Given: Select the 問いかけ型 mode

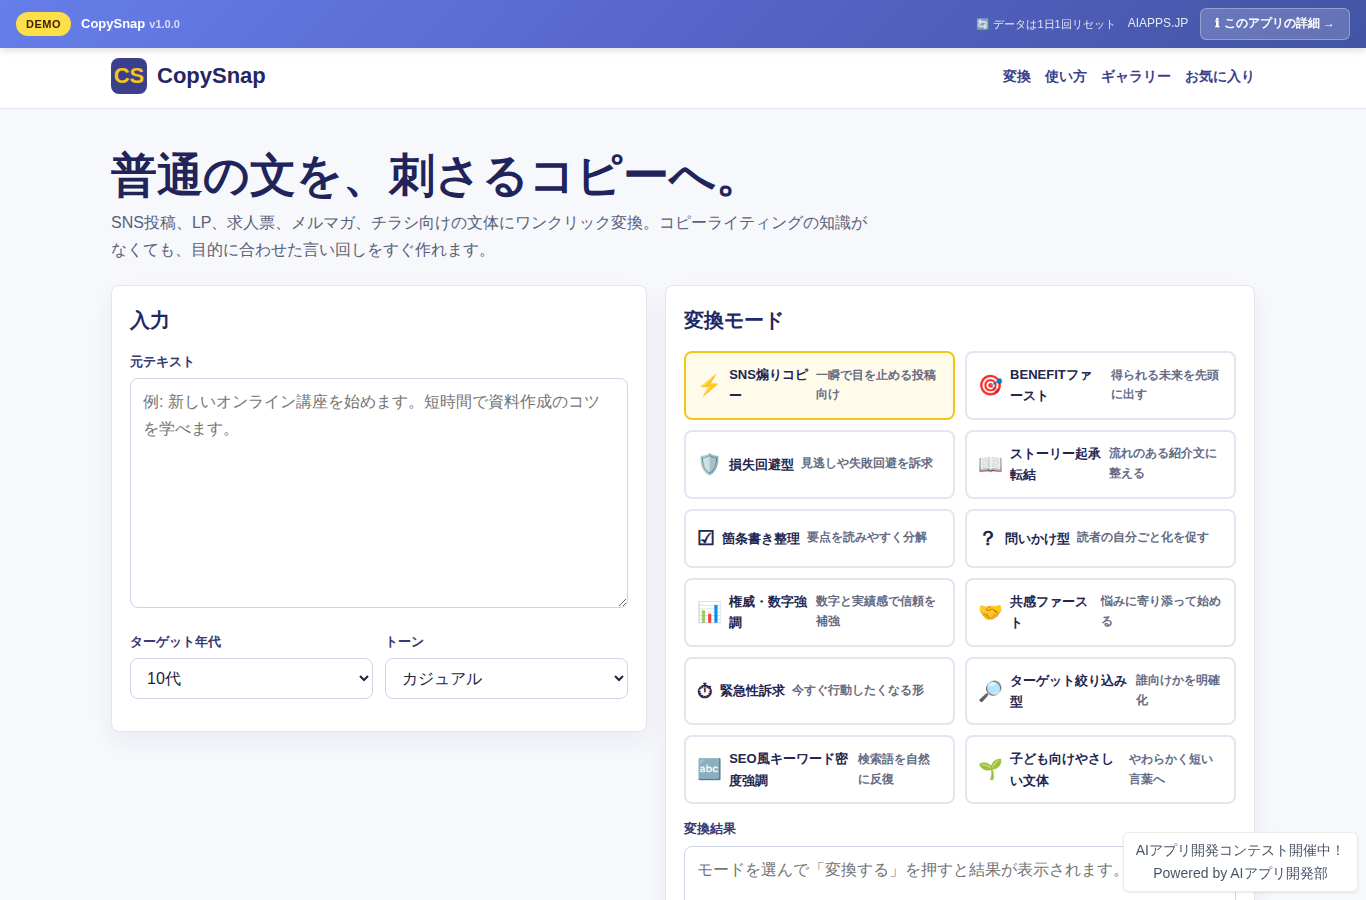Looking at the screenshot, I should (x=1100, y=538).
